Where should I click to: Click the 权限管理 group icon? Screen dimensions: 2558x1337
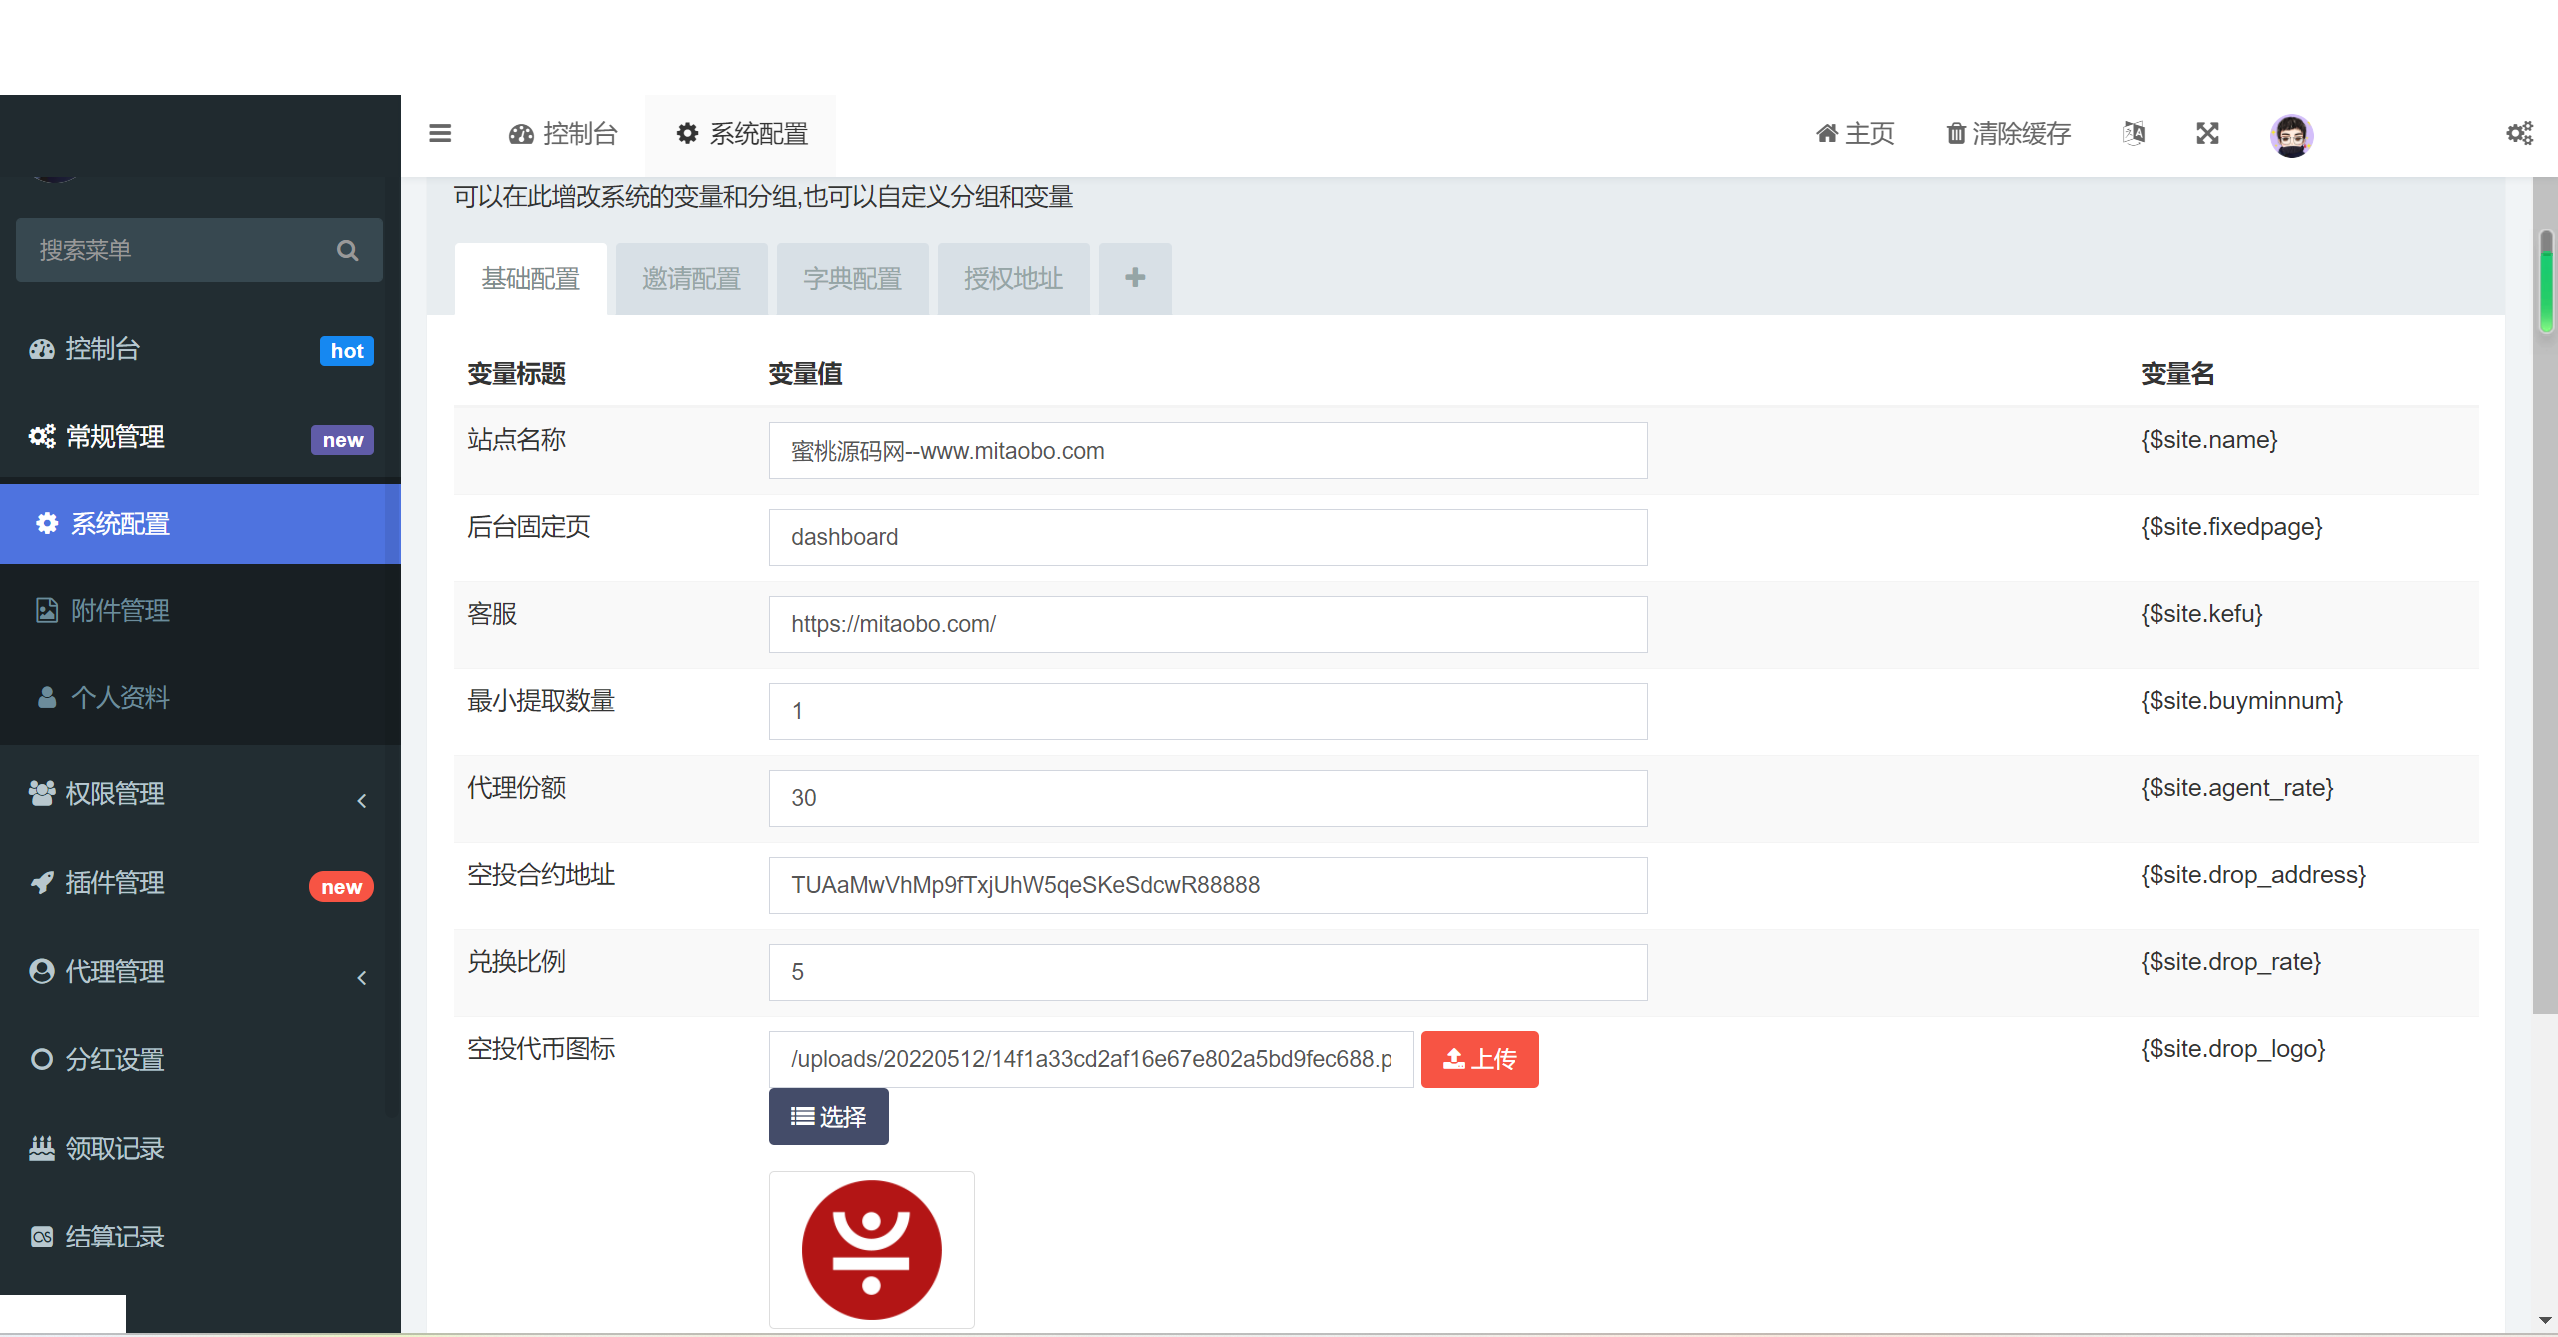(42, 793)
